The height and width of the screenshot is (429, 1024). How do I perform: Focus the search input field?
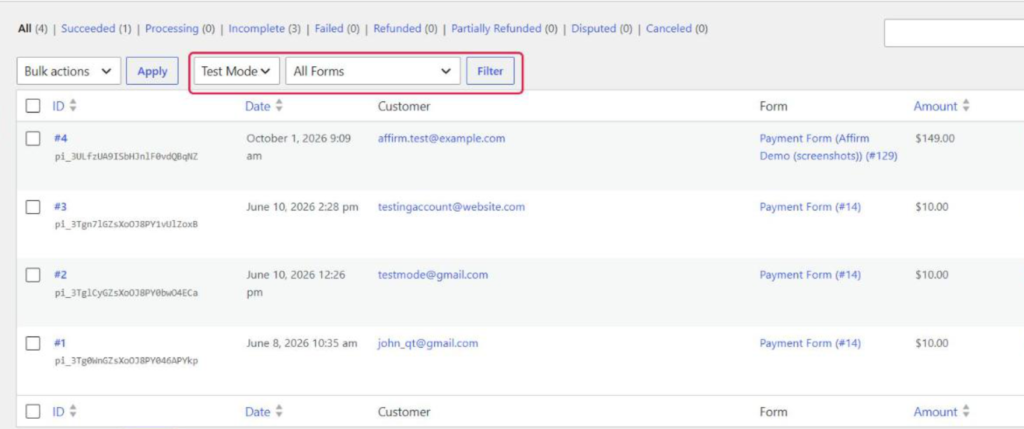click(x=954, y=33)
